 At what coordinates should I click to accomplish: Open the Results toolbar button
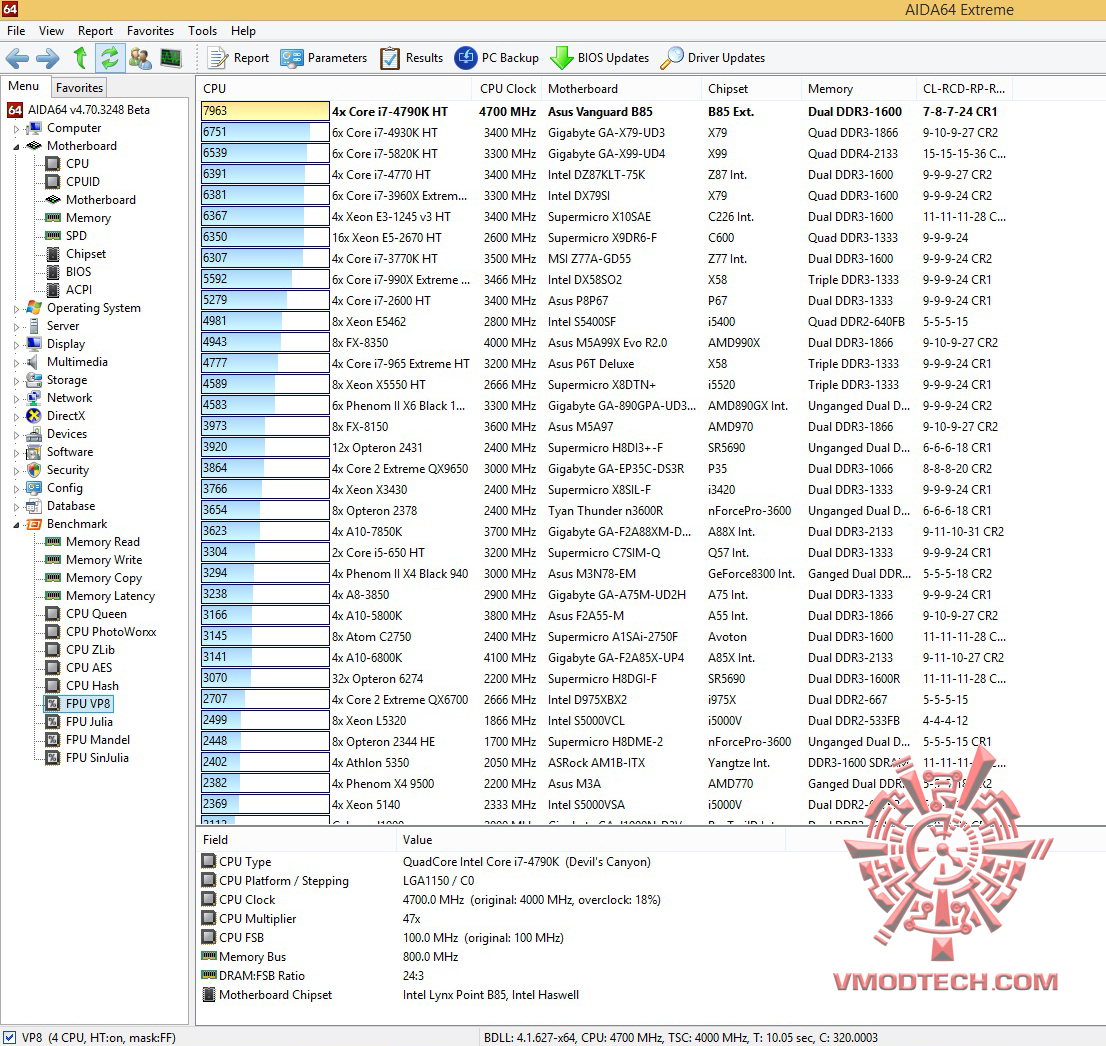click(411, 58)
